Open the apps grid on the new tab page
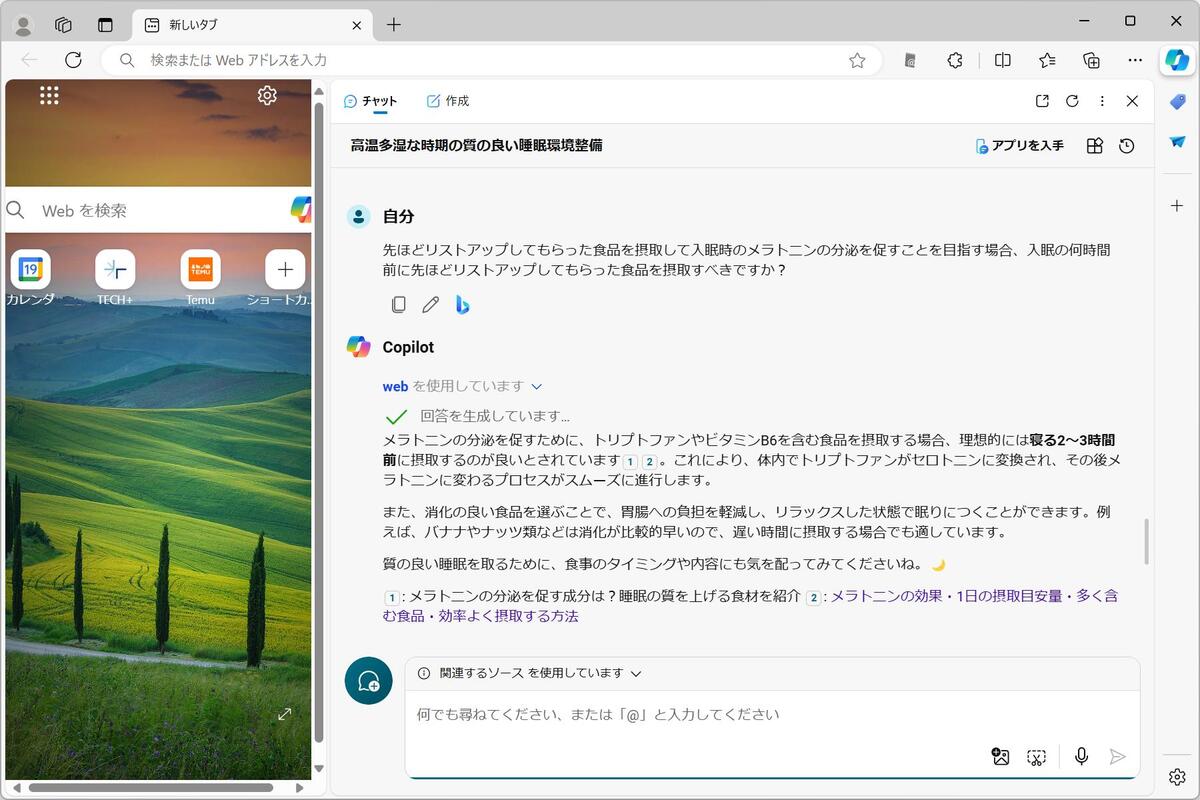This screenshot has height=800, width=1200. (49, 95)
